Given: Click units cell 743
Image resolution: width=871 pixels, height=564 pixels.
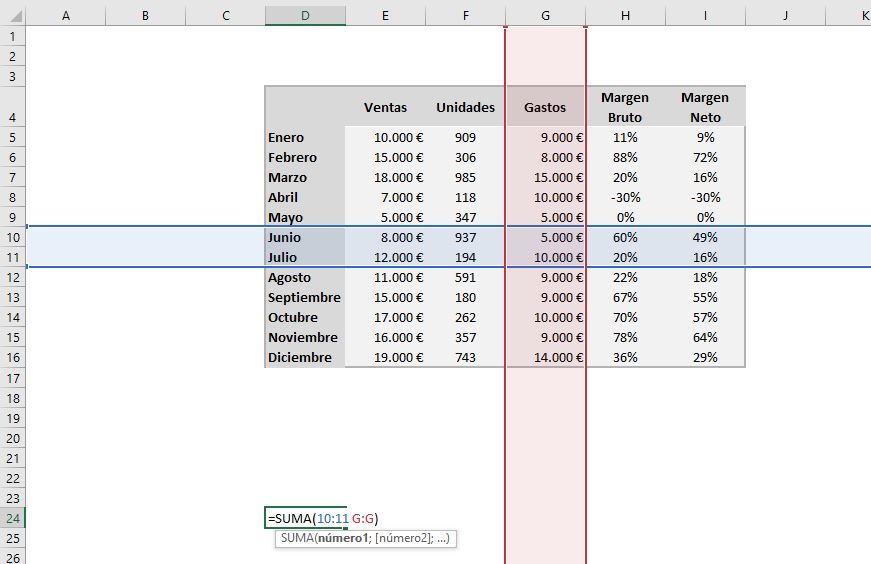Looking at the screenshot, I should tap(465, 357).
